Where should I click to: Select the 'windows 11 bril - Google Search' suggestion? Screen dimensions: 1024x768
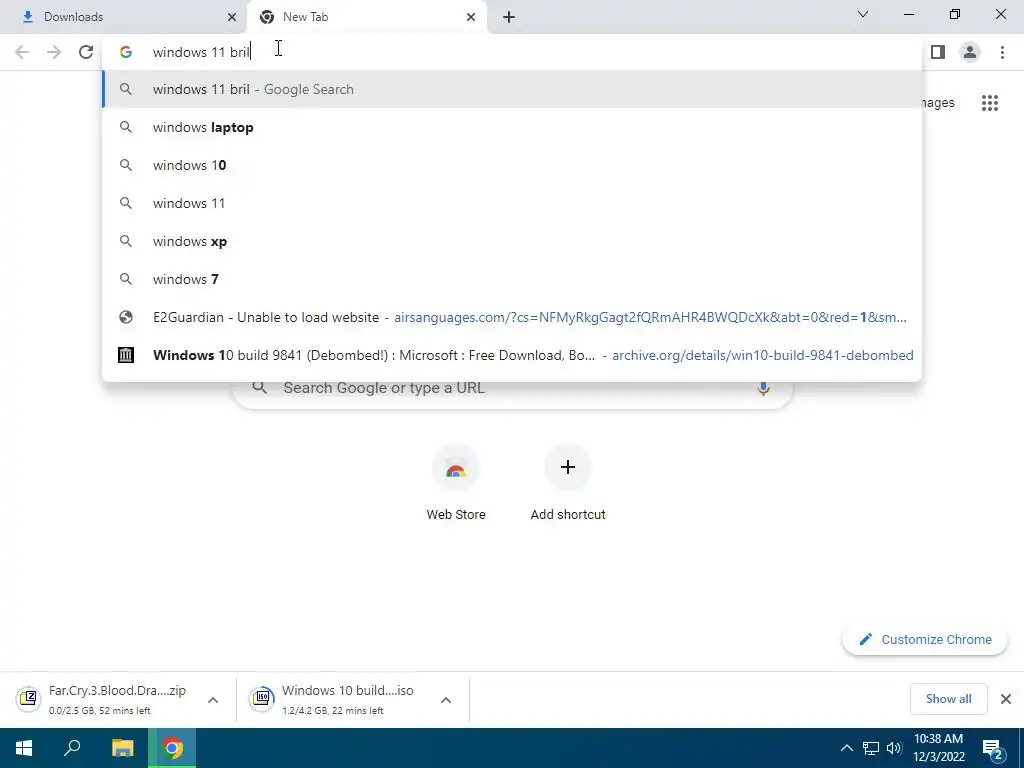[512, 89]
